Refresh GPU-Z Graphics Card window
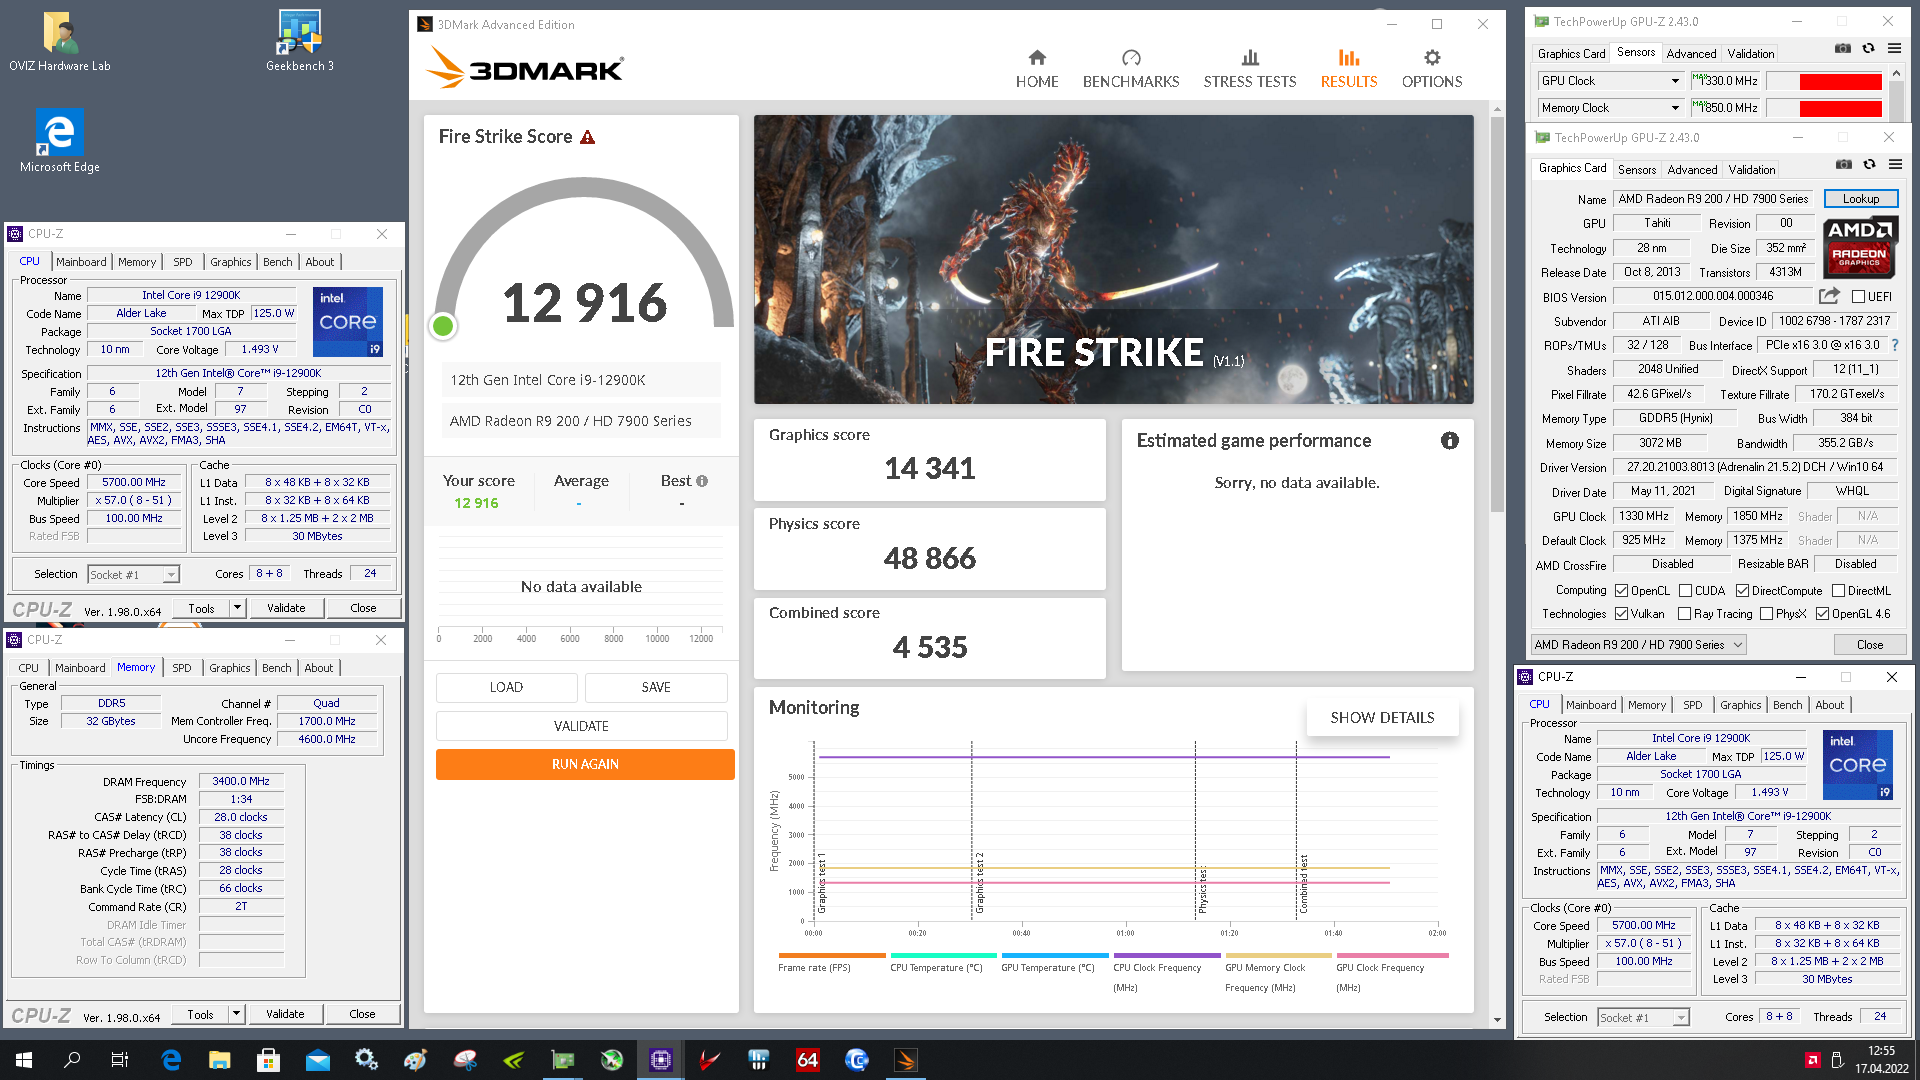The width and height of the screenshot is (1920, 1080). (1869, 164)
